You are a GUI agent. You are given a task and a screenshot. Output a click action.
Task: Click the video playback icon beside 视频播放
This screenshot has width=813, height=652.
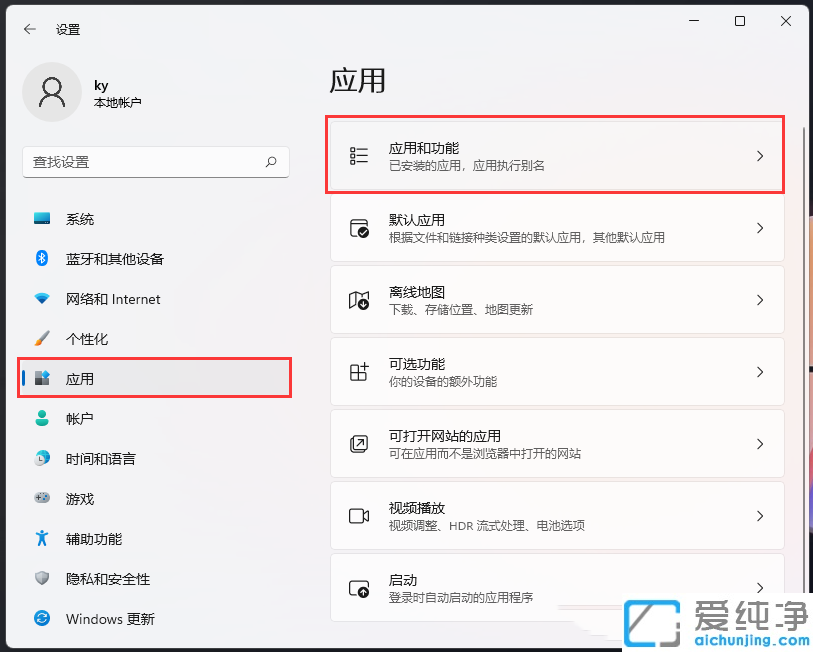click(359, 515)
